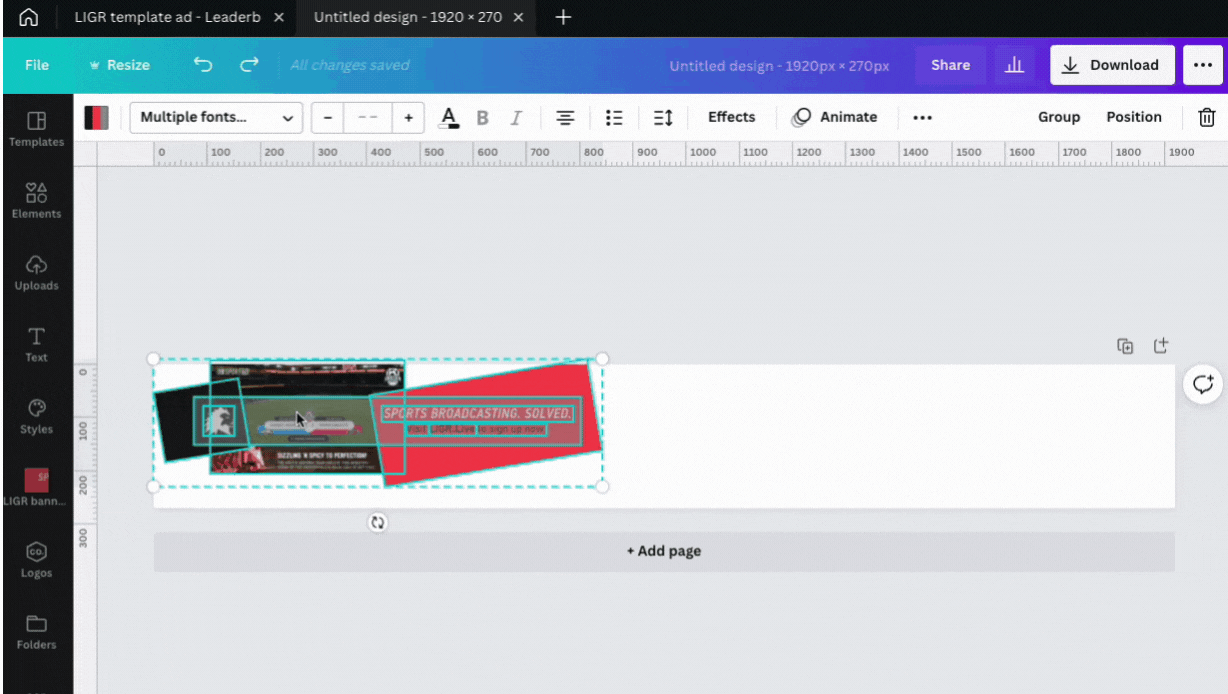Close the LIGR template ad tab

(278, 17)
